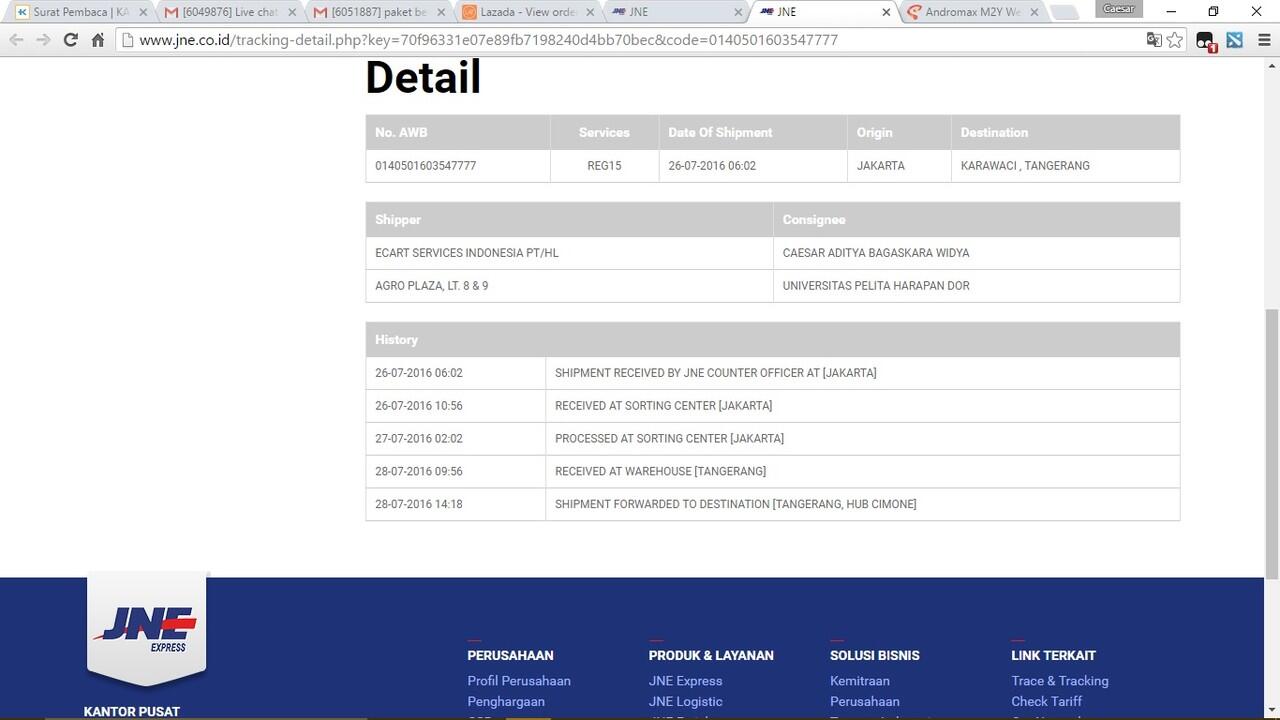Open the extension icon with red badge
Screen dimensions: 1280x720
(1205, 41)
